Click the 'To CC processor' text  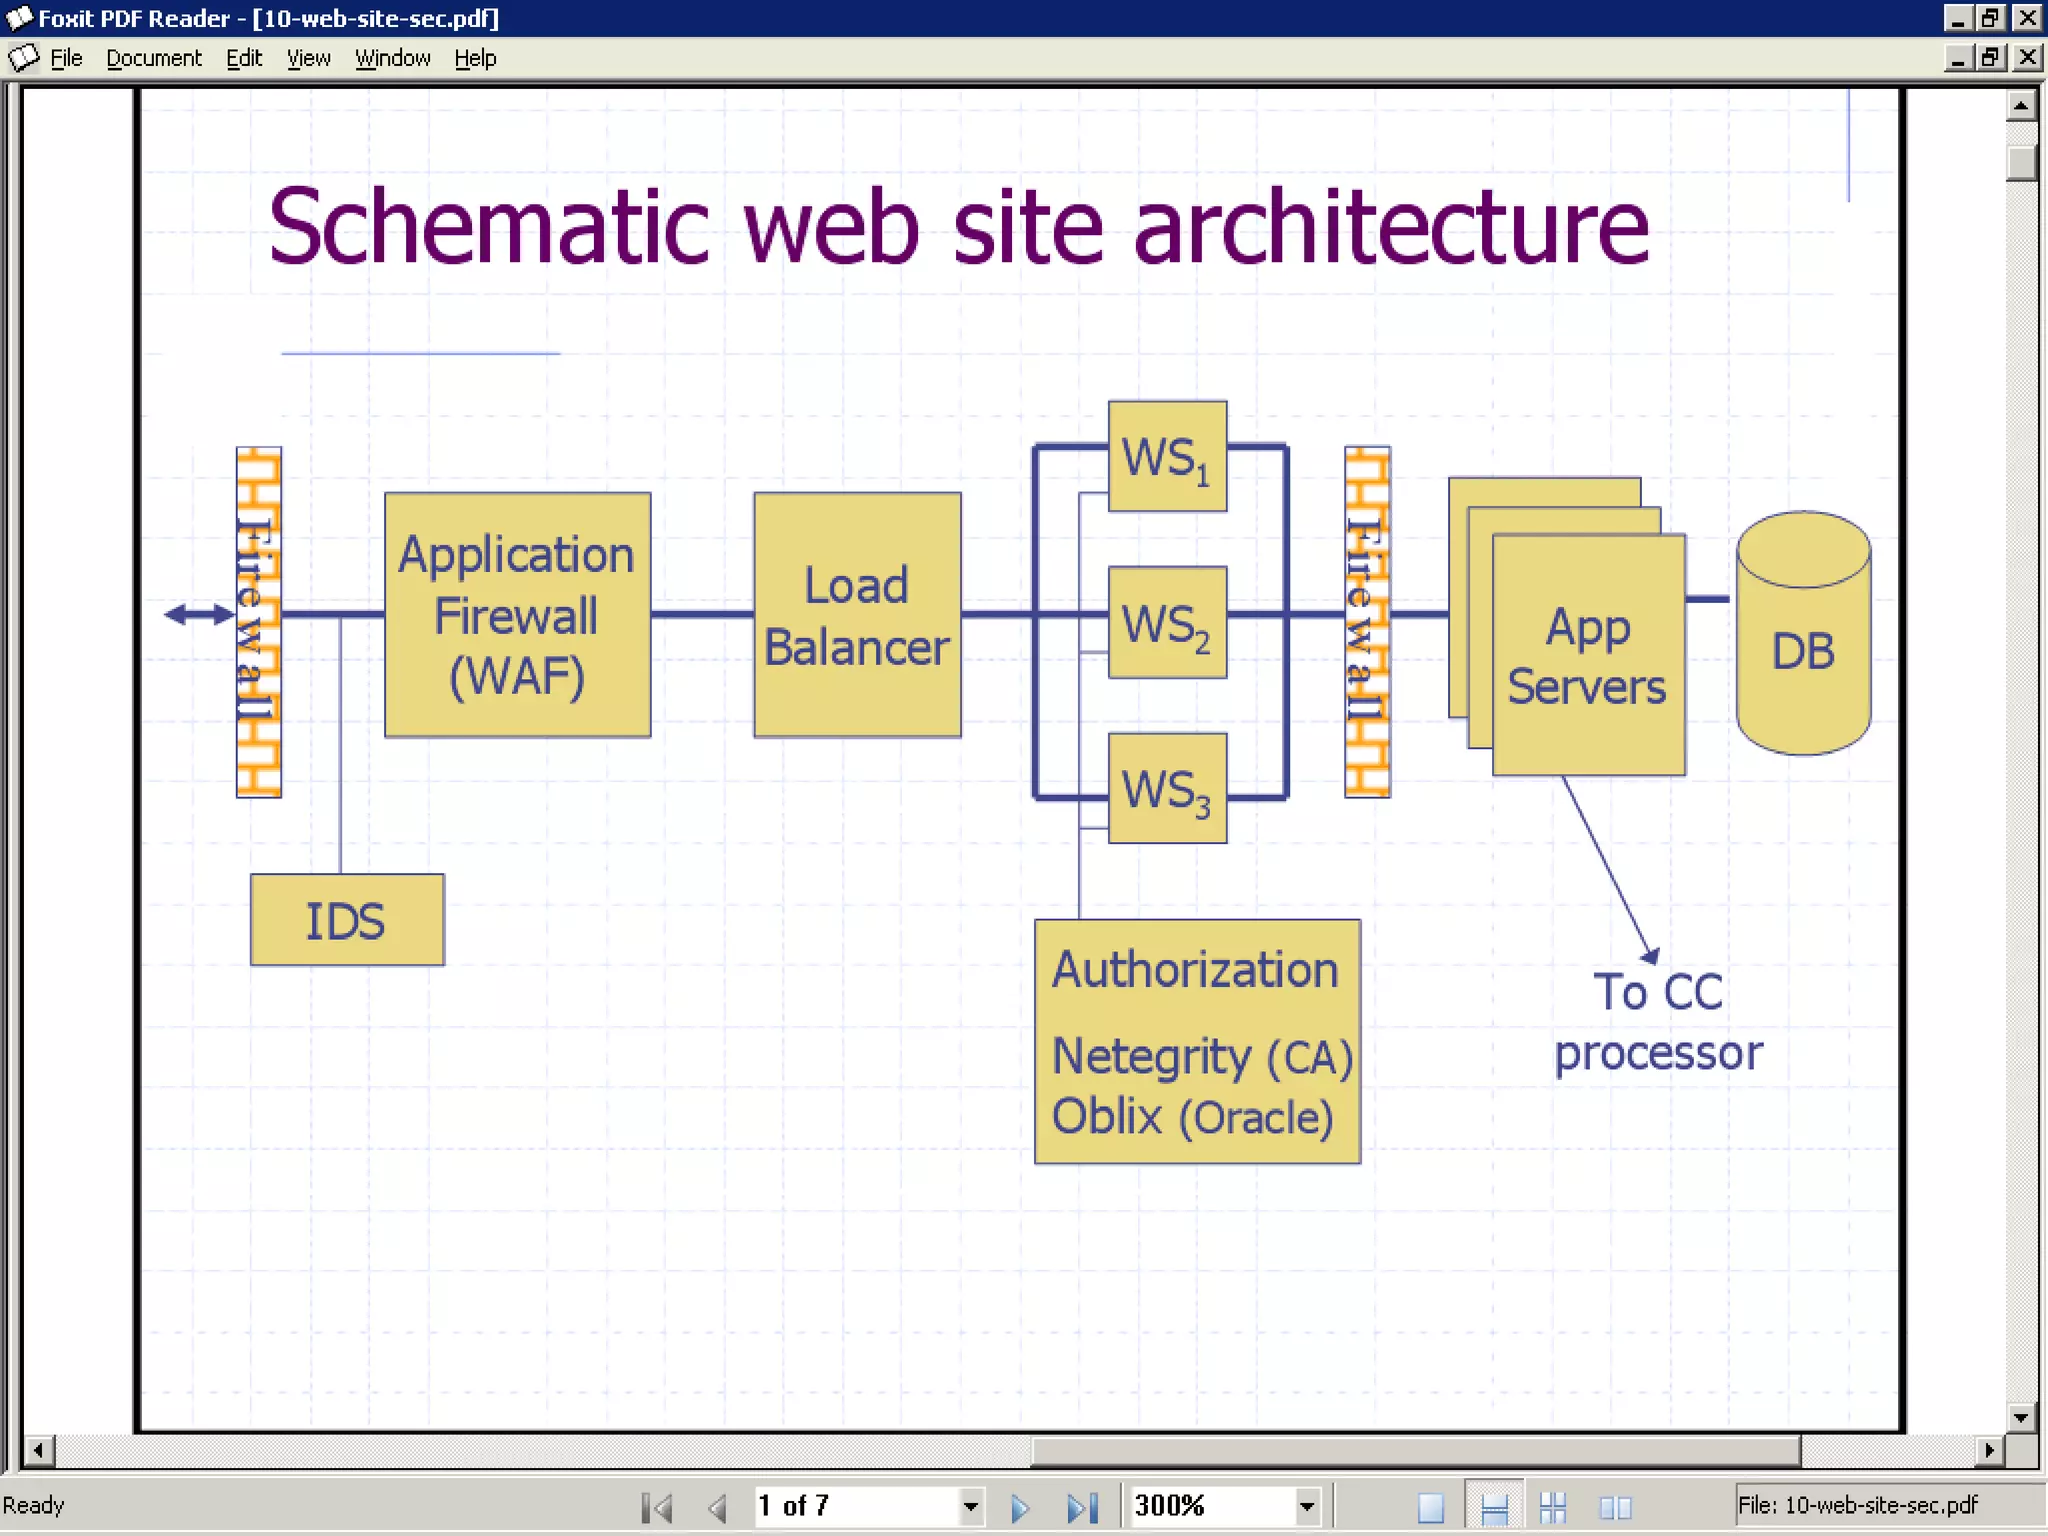pos(1658,1021)
